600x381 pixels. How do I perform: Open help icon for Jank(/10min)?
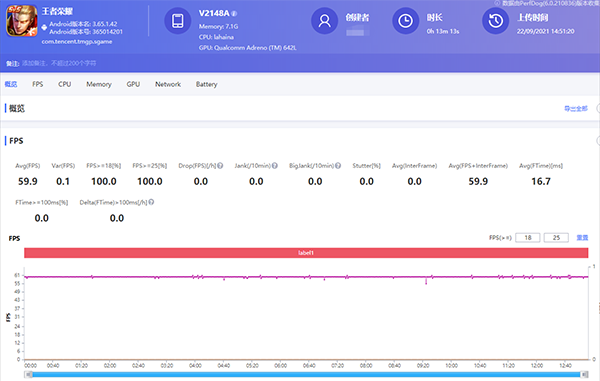click(x=275, y=166)
